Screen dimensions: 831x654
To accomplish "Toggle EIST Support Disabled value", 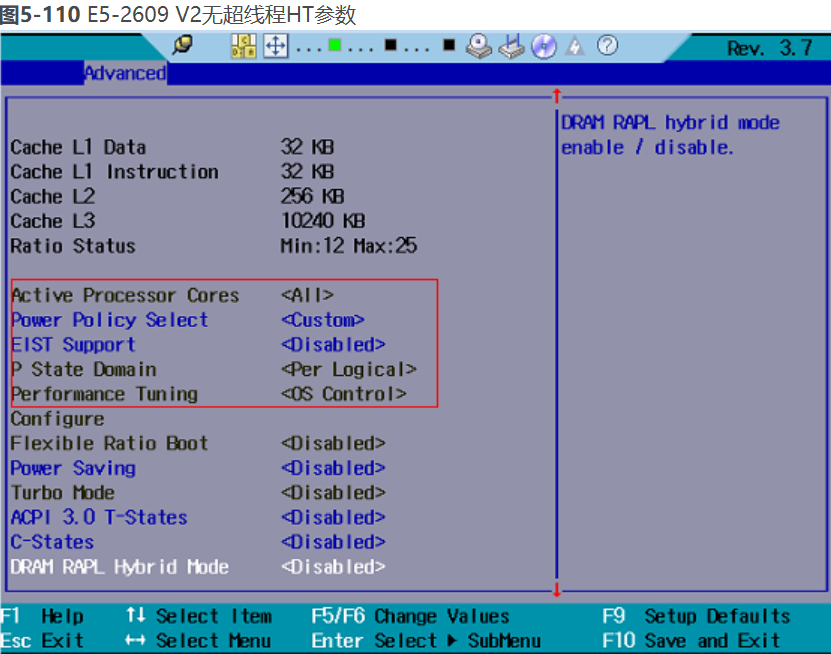I will pos(333,345).
